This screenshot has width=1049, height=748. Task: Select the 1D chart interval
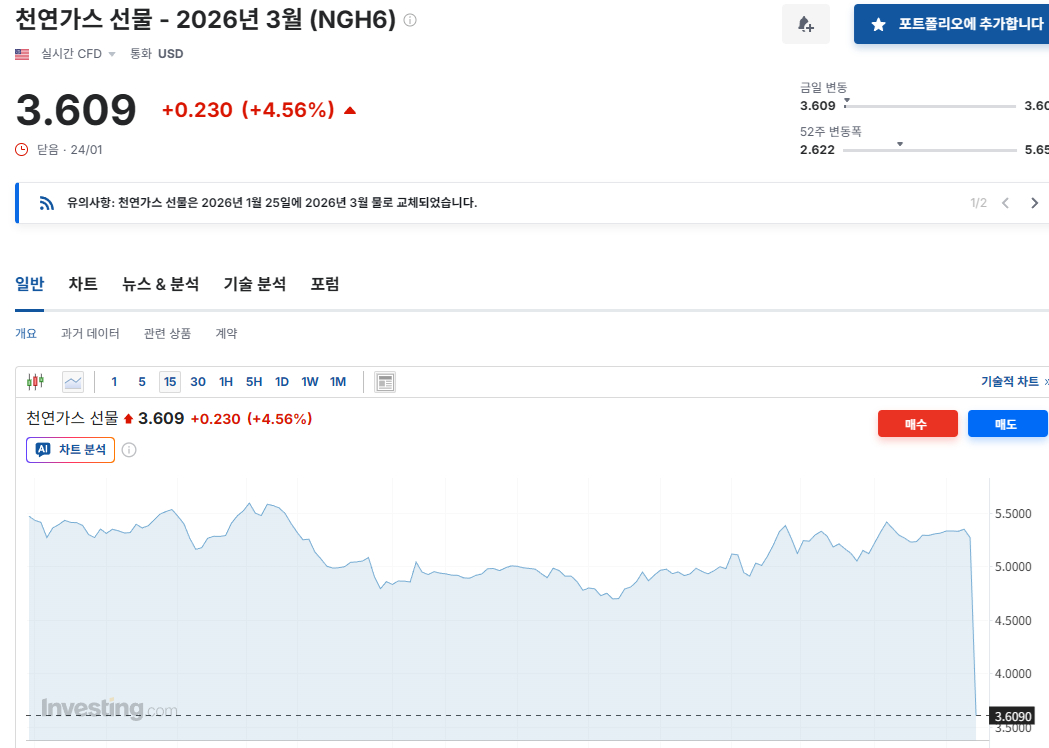pos(282,381)
